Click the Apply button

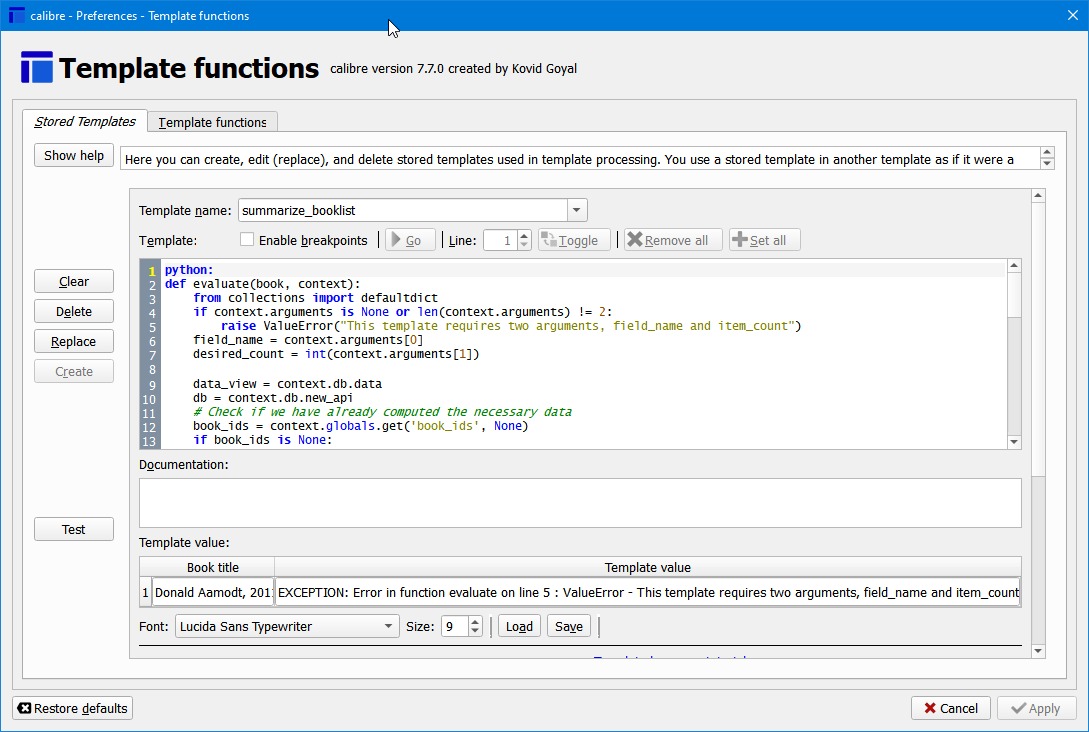pos(1036,708)
